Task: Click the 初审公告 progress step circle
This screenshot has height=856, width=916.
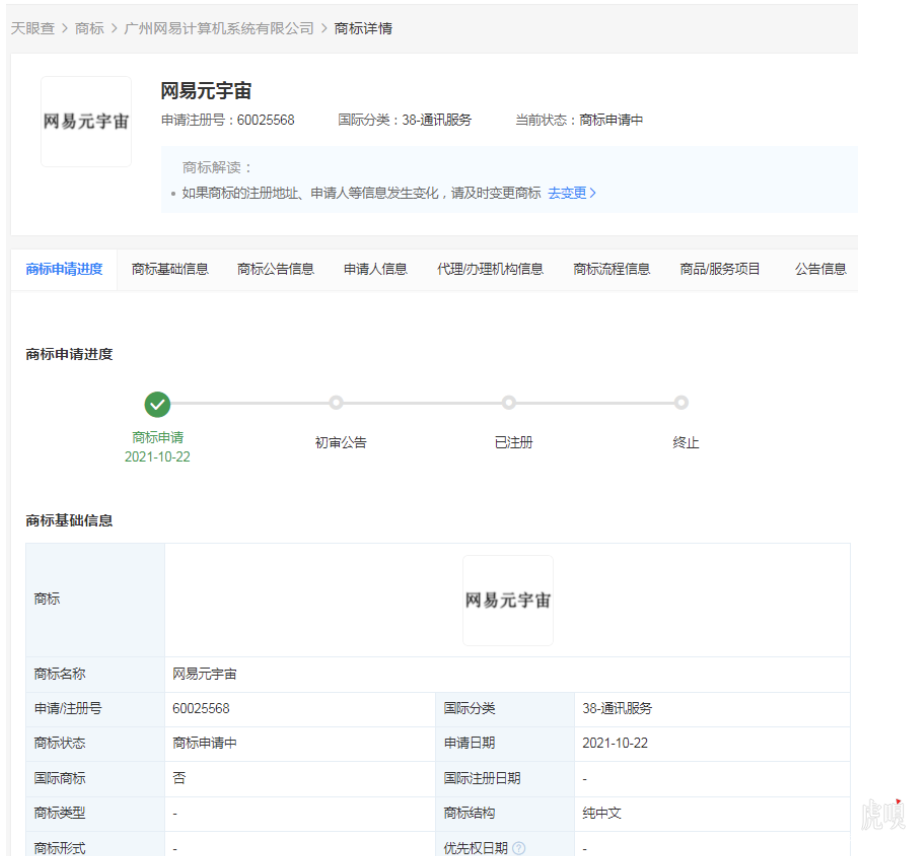Action: tap(336, 403)
